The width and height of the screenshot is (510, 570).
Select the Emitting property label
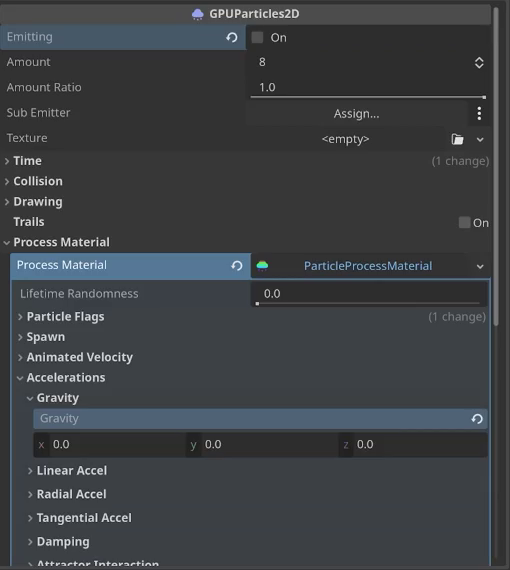(29, 37)
